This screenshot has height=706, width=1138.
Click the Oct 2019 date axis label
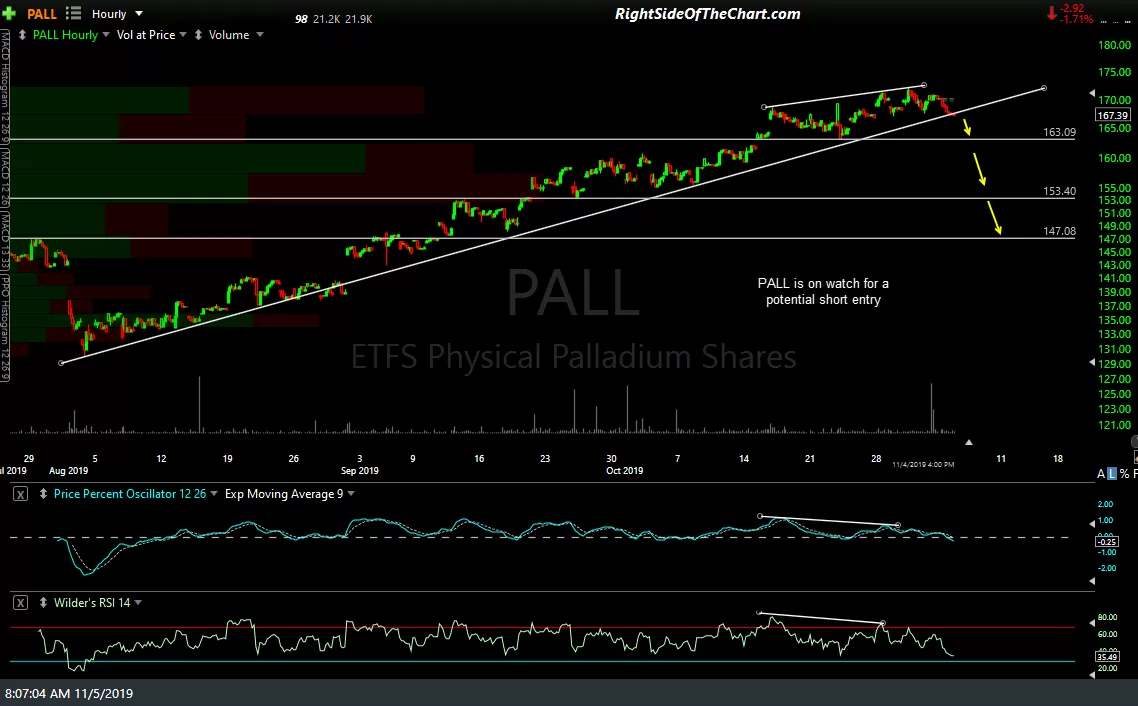pos(624,470)
